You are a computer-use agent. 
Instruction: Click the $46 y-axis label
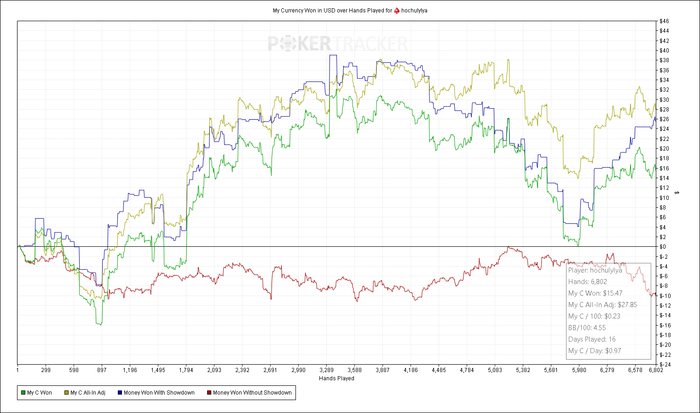[x=664, y=21]
